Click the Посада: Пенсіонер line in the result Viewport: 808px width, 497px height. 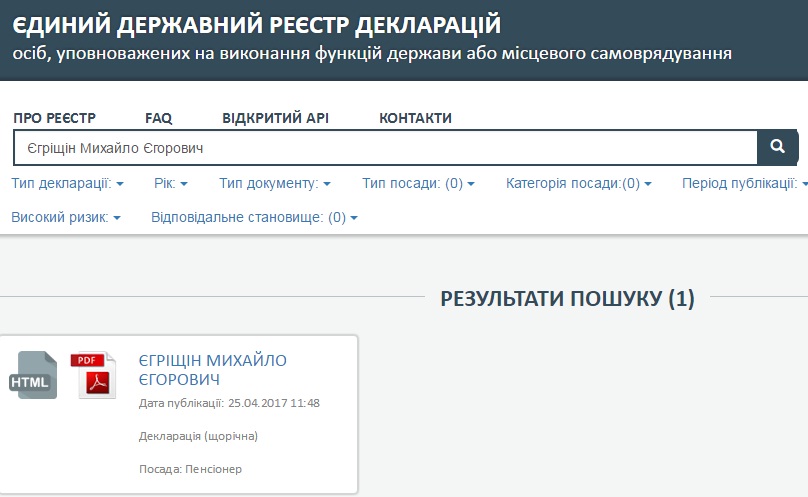click(x=190, y=468)
